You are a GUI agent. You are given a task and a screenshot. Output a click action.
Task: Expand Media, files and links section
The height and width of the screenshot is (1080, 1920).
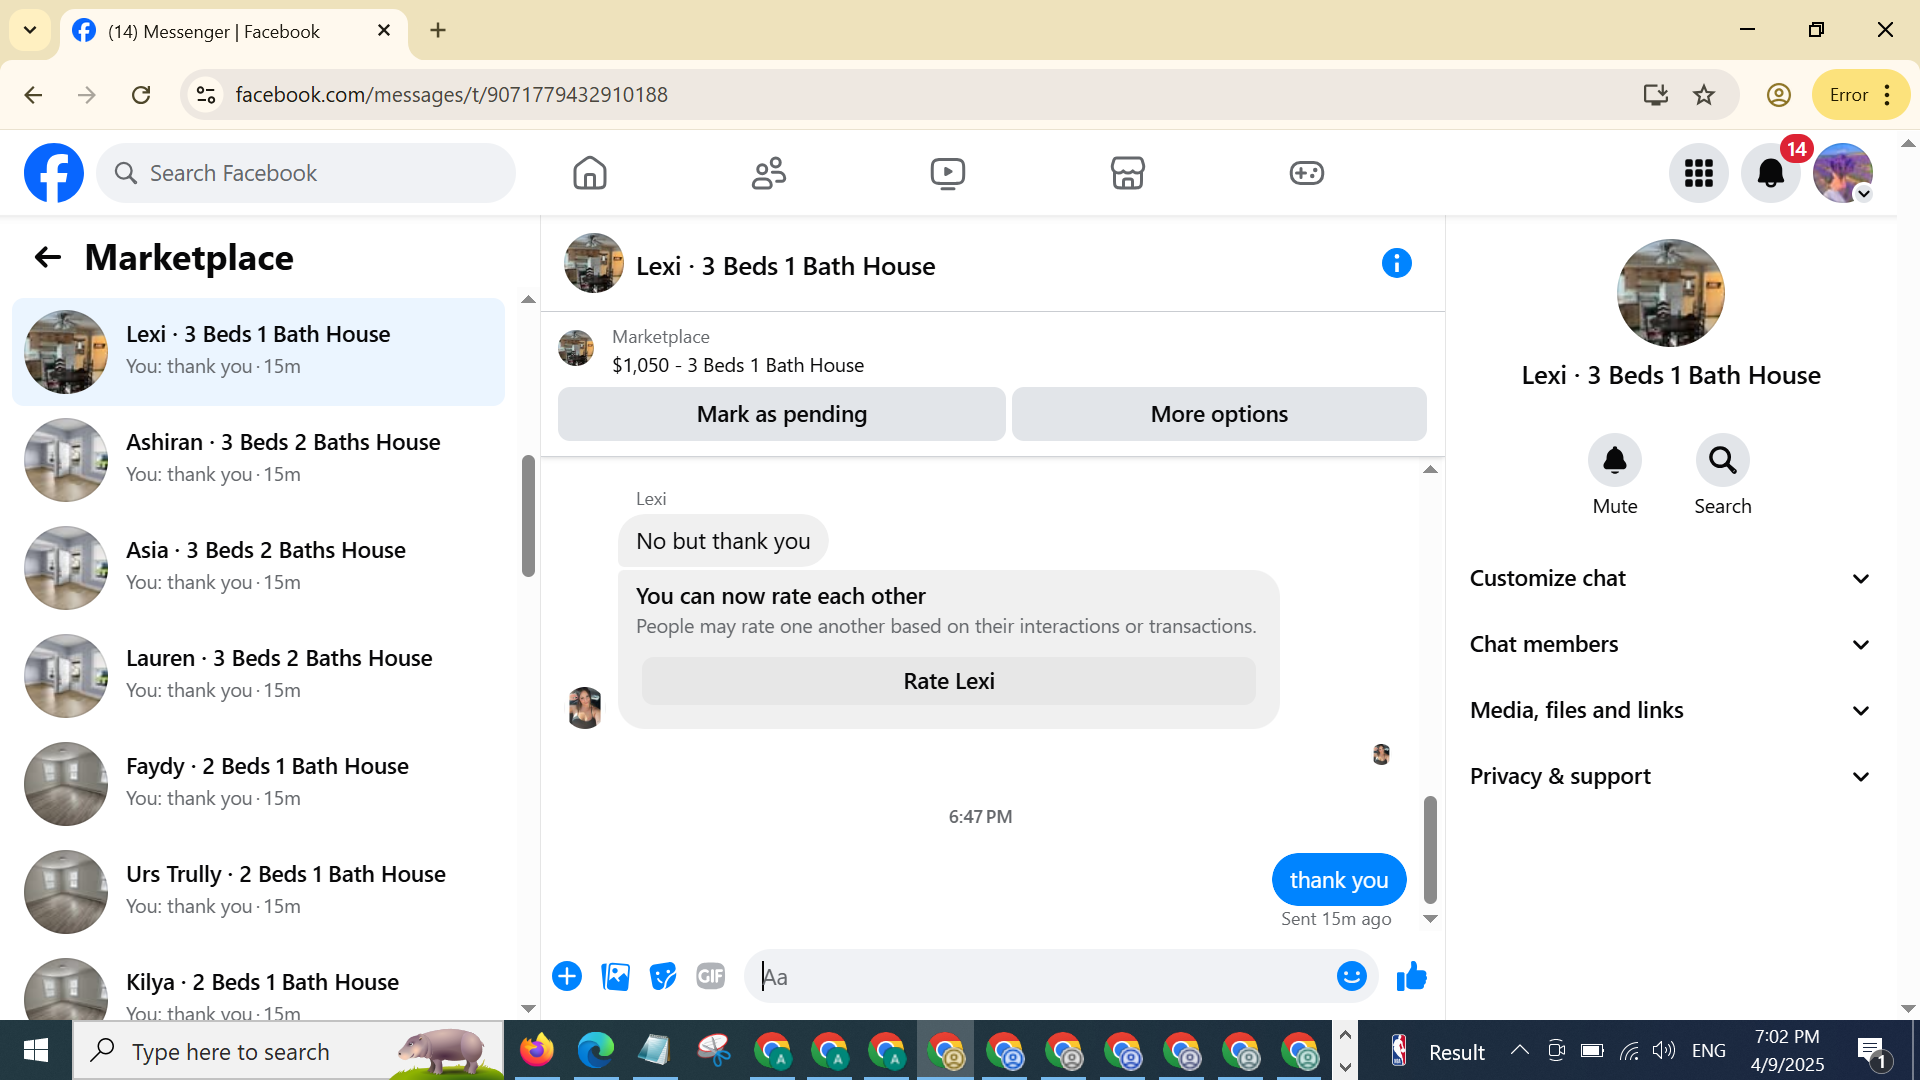point(1670,711)
